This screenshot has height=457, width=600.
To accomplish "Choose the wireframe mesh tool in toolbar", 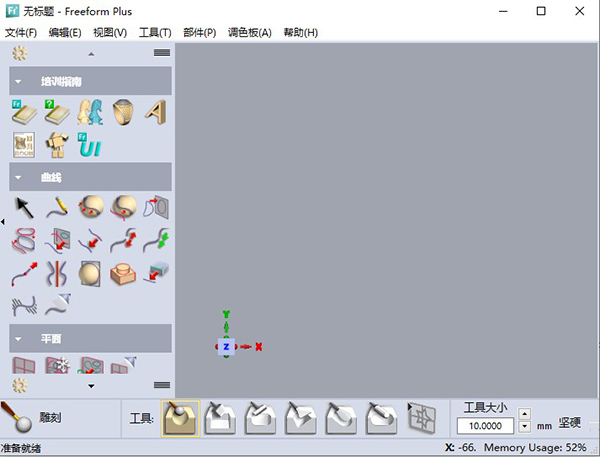I will 422,420.
